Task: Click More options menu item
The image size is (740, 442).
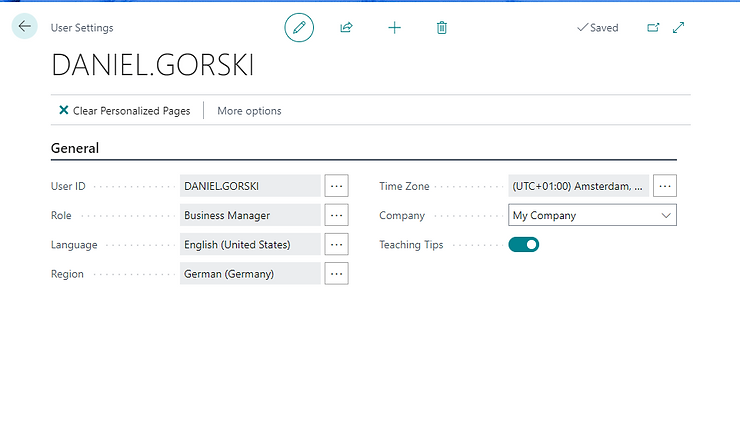Action: pyautogui.click(x=249, y=111)
